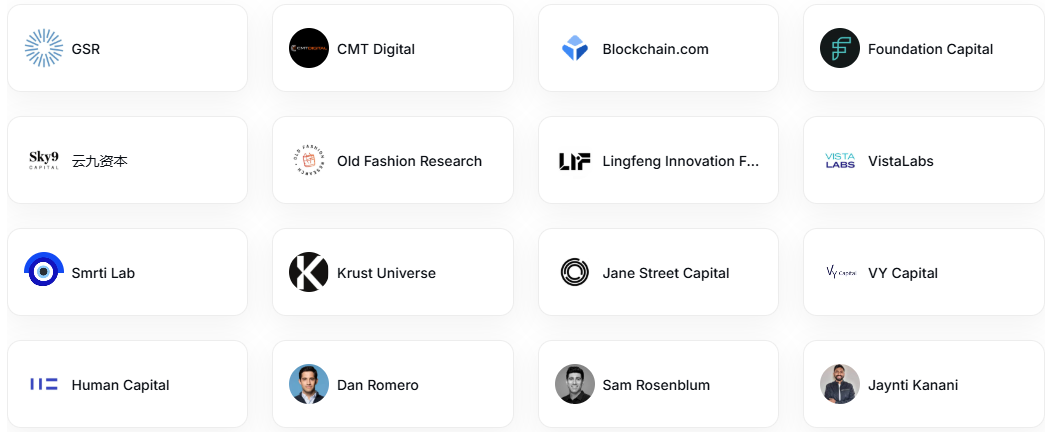Click Dan Romero's profile photo

pos(309,384)
